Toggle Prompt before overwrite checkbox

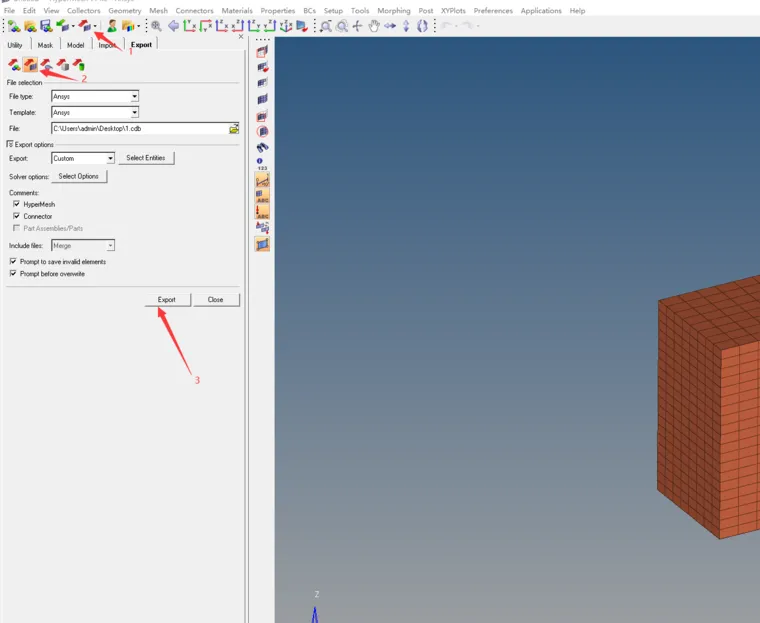[x=13, y=273]
